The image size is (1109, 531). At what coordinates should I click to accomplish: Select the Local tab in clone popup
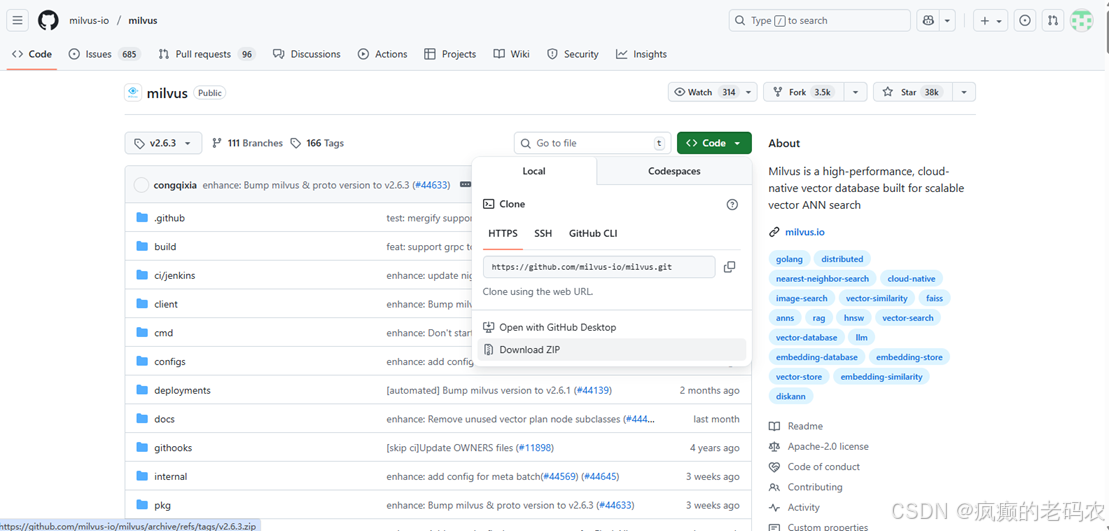(x=534, y=171)
